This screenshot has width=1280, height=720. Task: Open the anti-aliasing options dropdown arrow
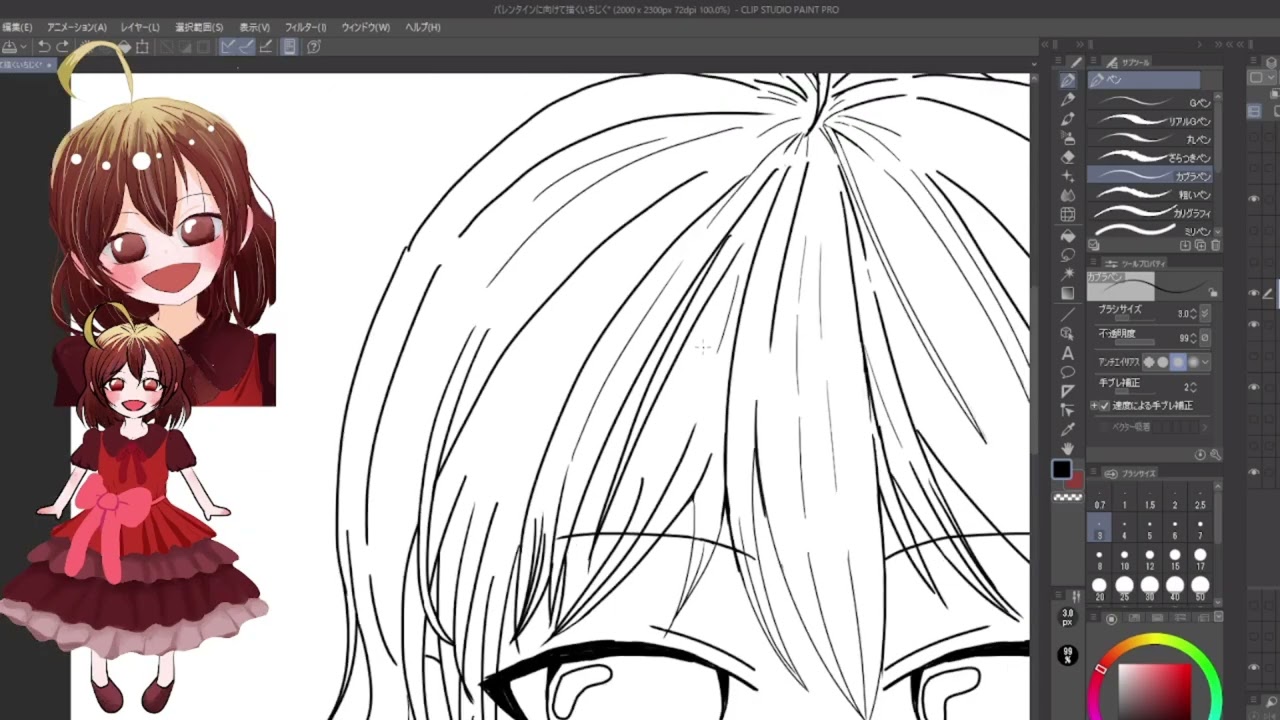pos(1206,360)
